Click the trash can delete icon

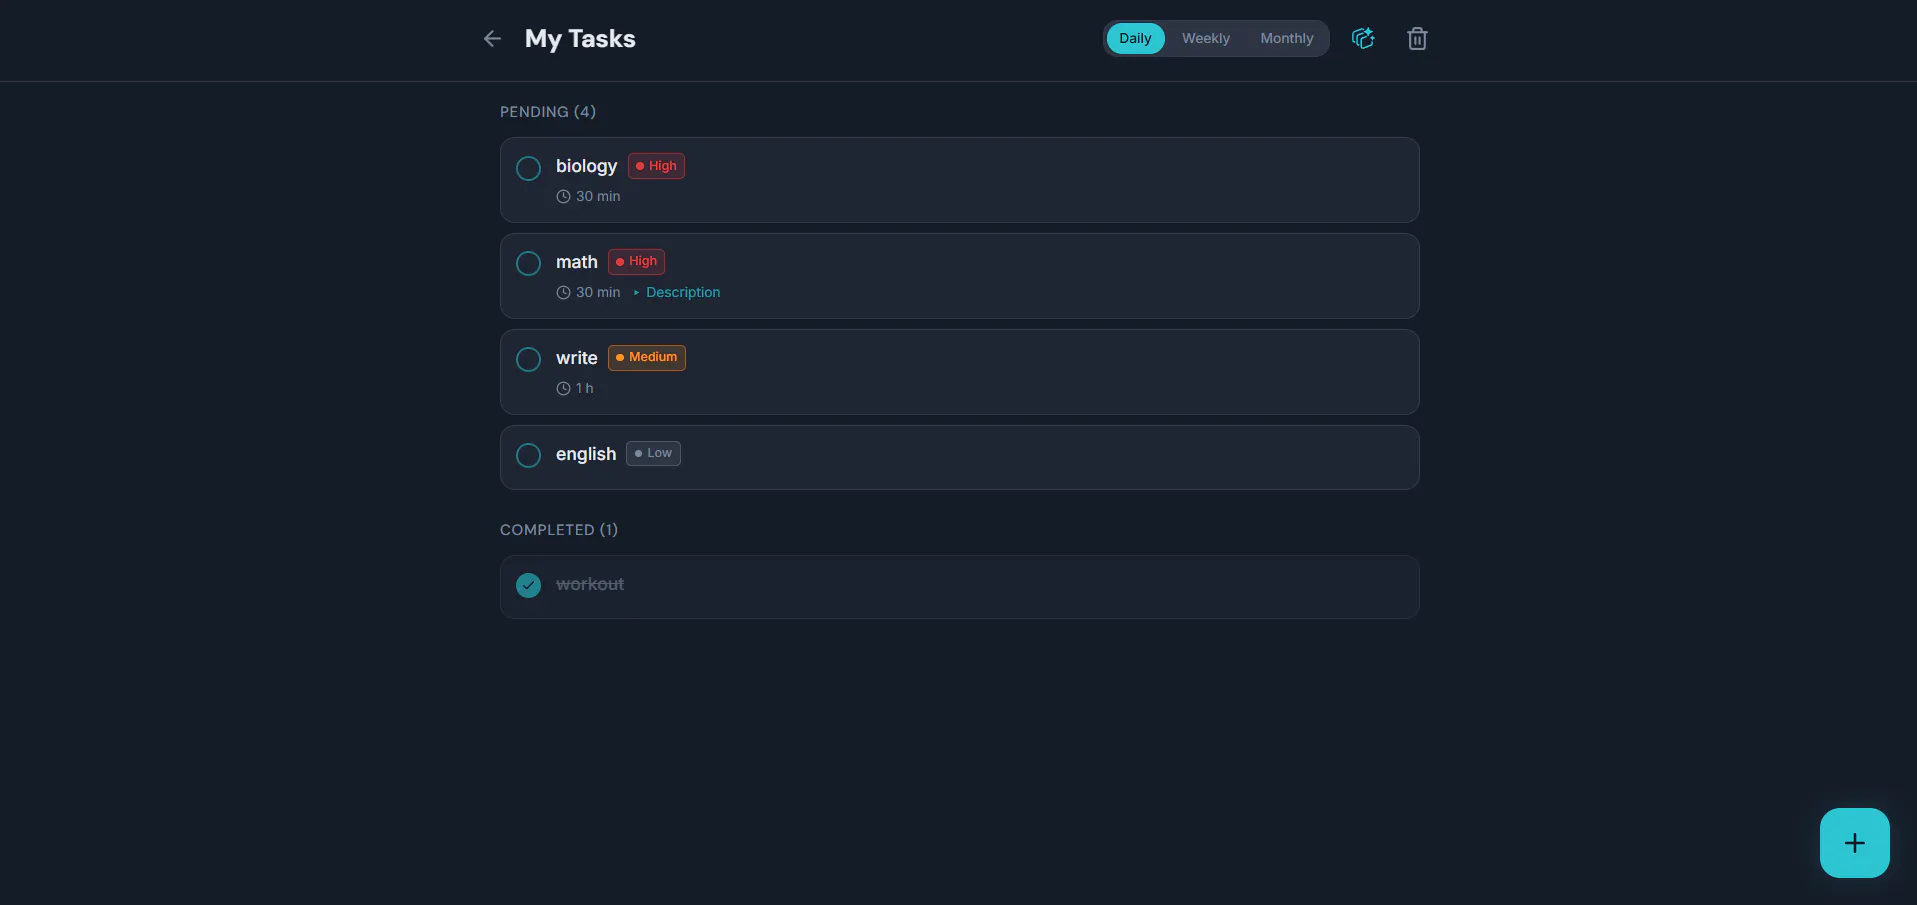click(x=1417, y=39)
